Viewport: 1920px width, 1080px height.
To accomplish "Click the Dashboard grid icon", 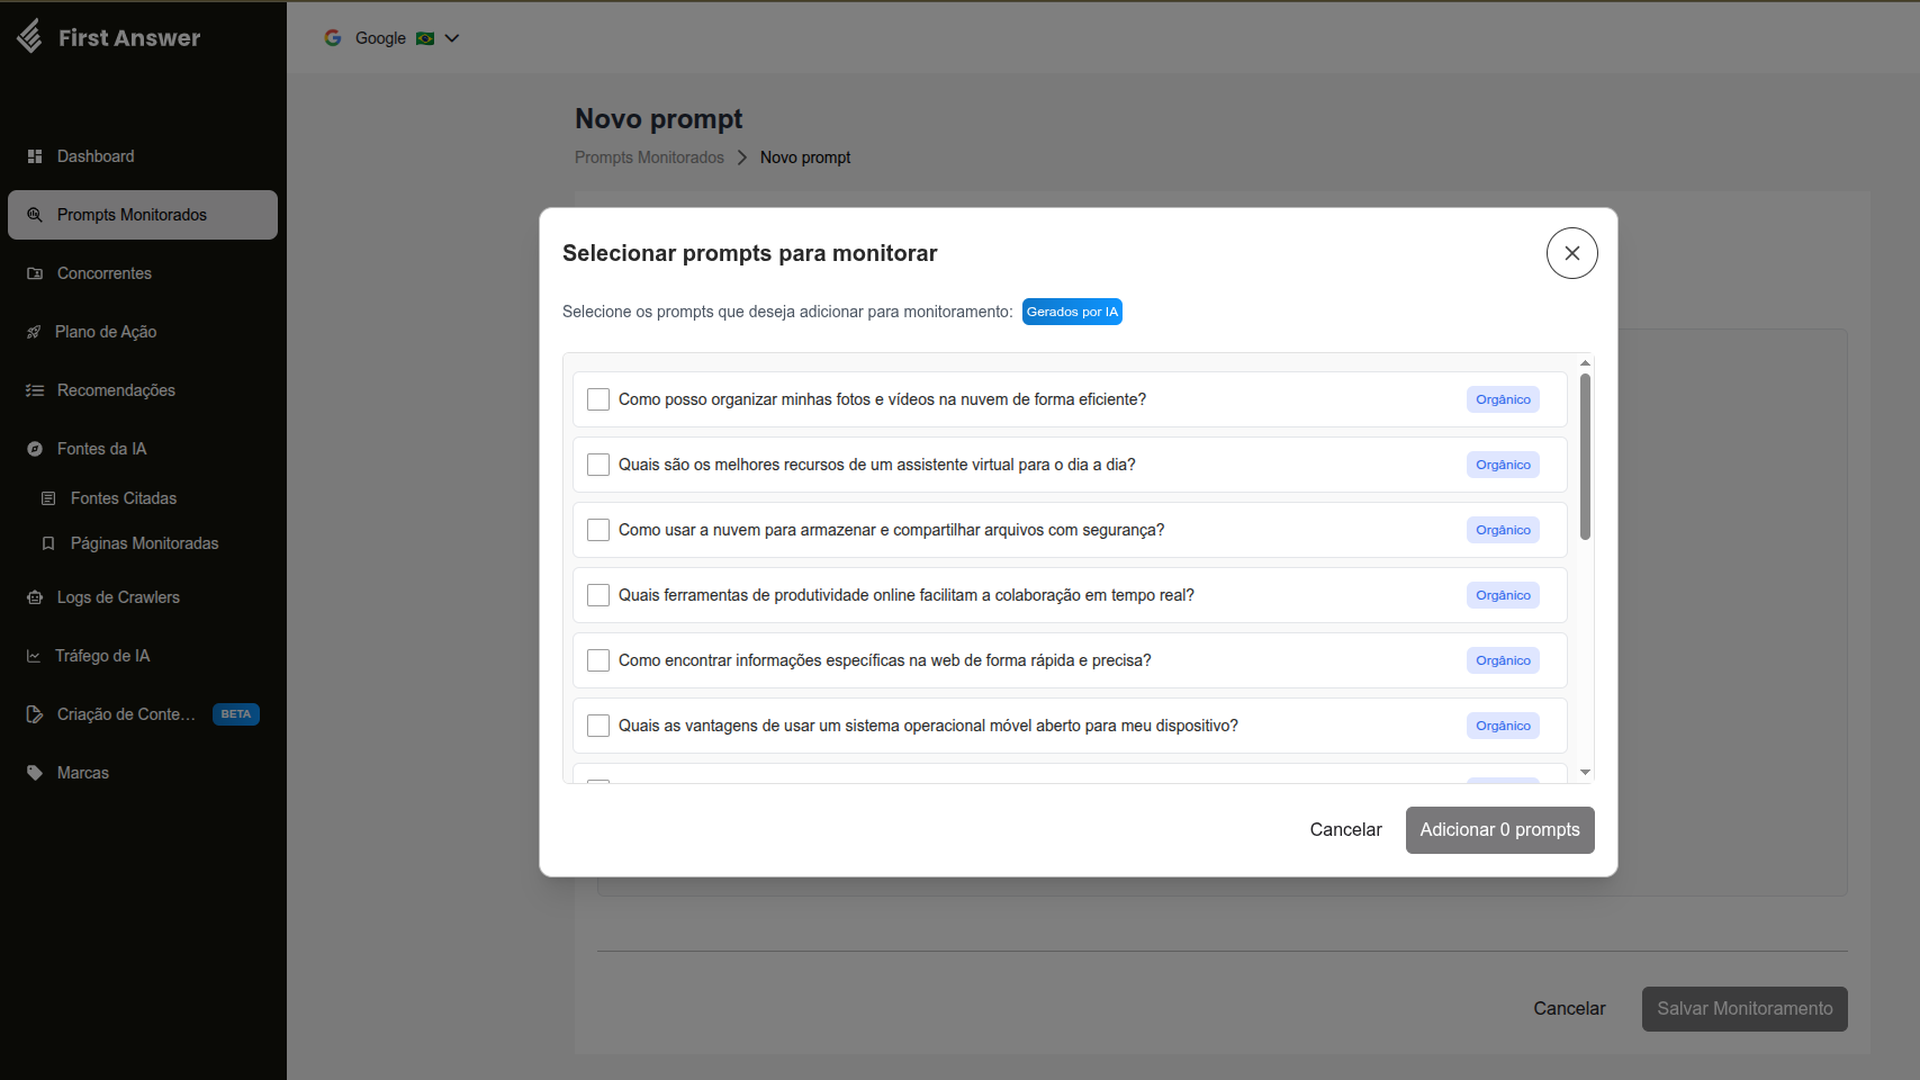I will click(35, 157).
